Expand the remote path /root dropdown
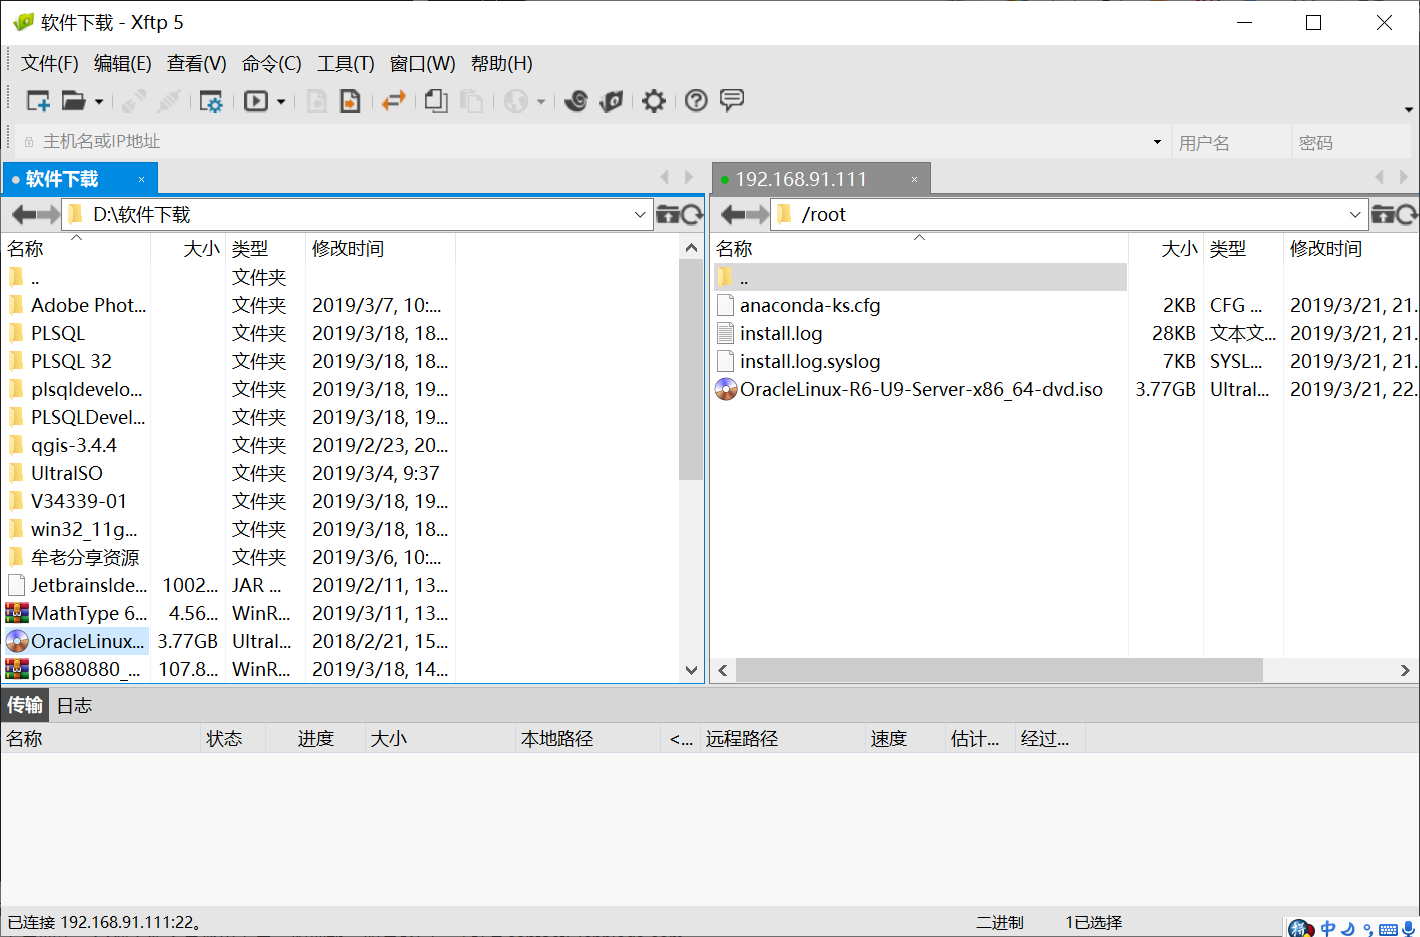 [x=1355, y=215]
